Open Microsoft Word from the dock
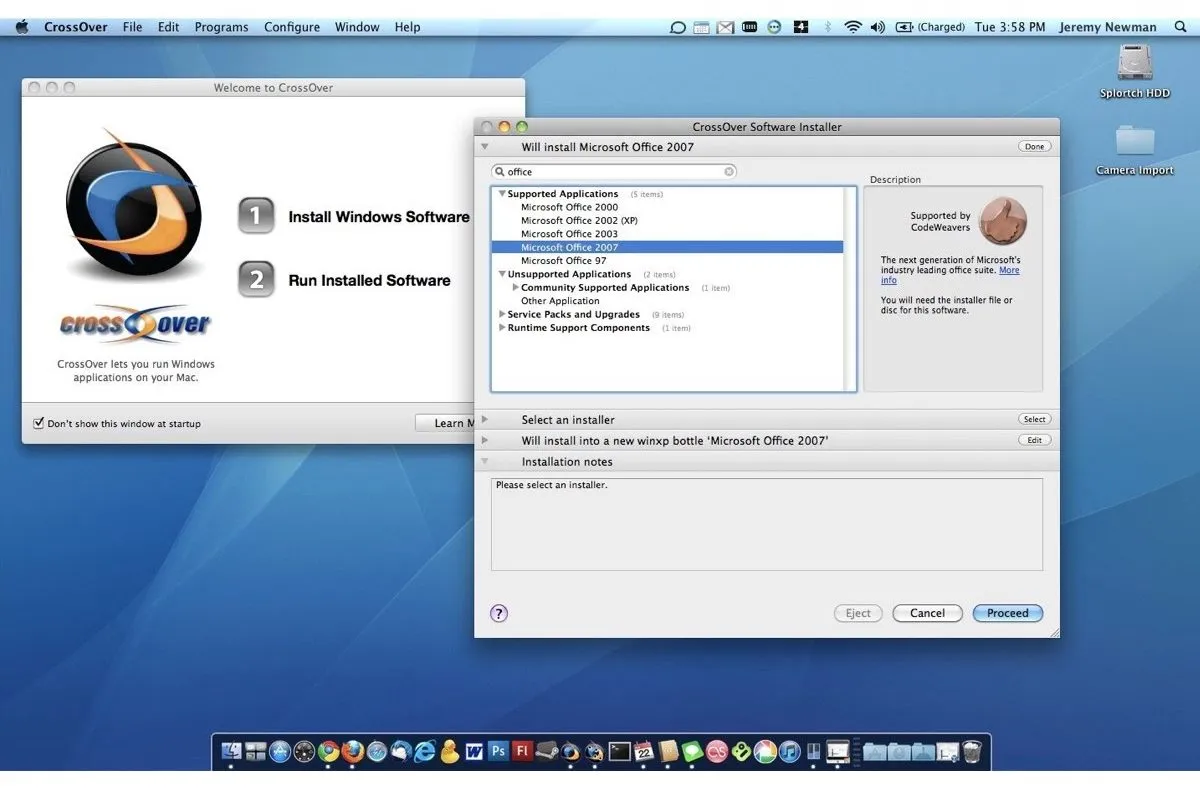Viewport: 1200px width, 789px height. pos(474,751)
